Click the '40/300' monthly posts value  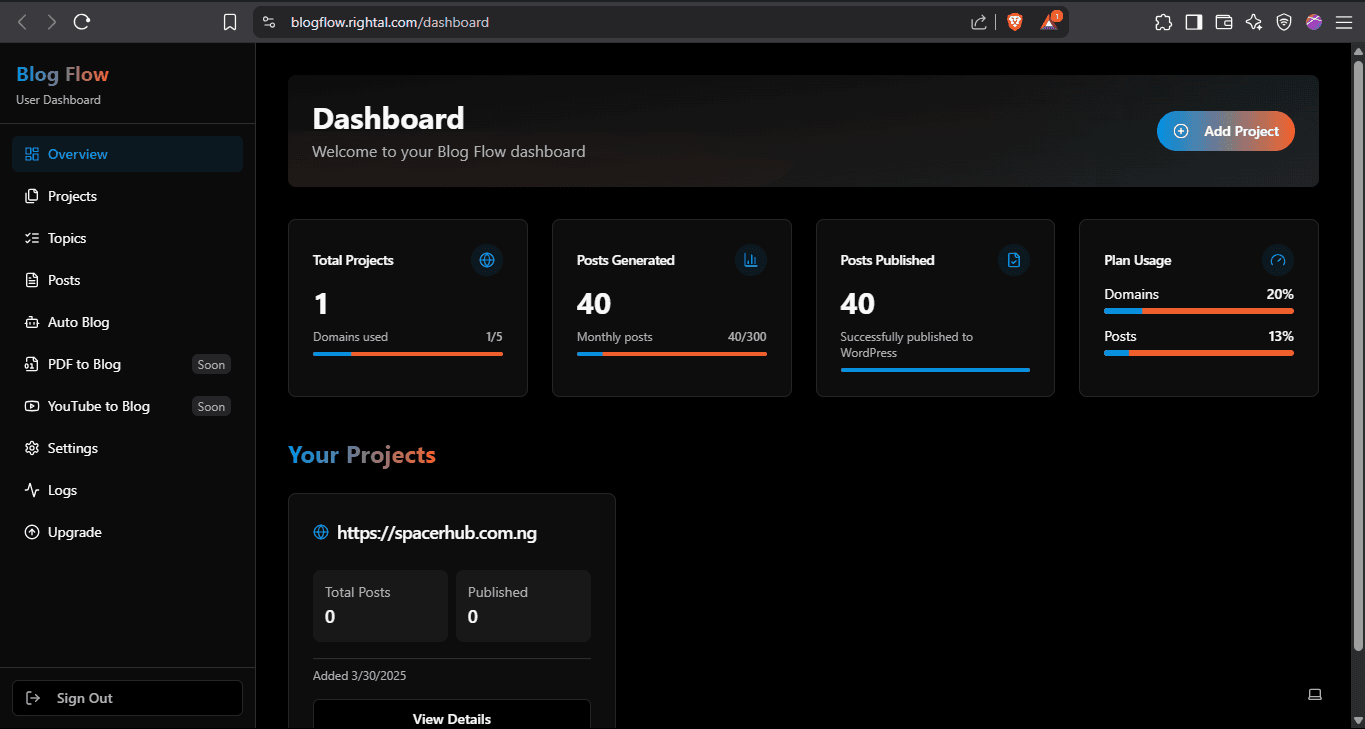pyautogui.click(x=747, y=337)
